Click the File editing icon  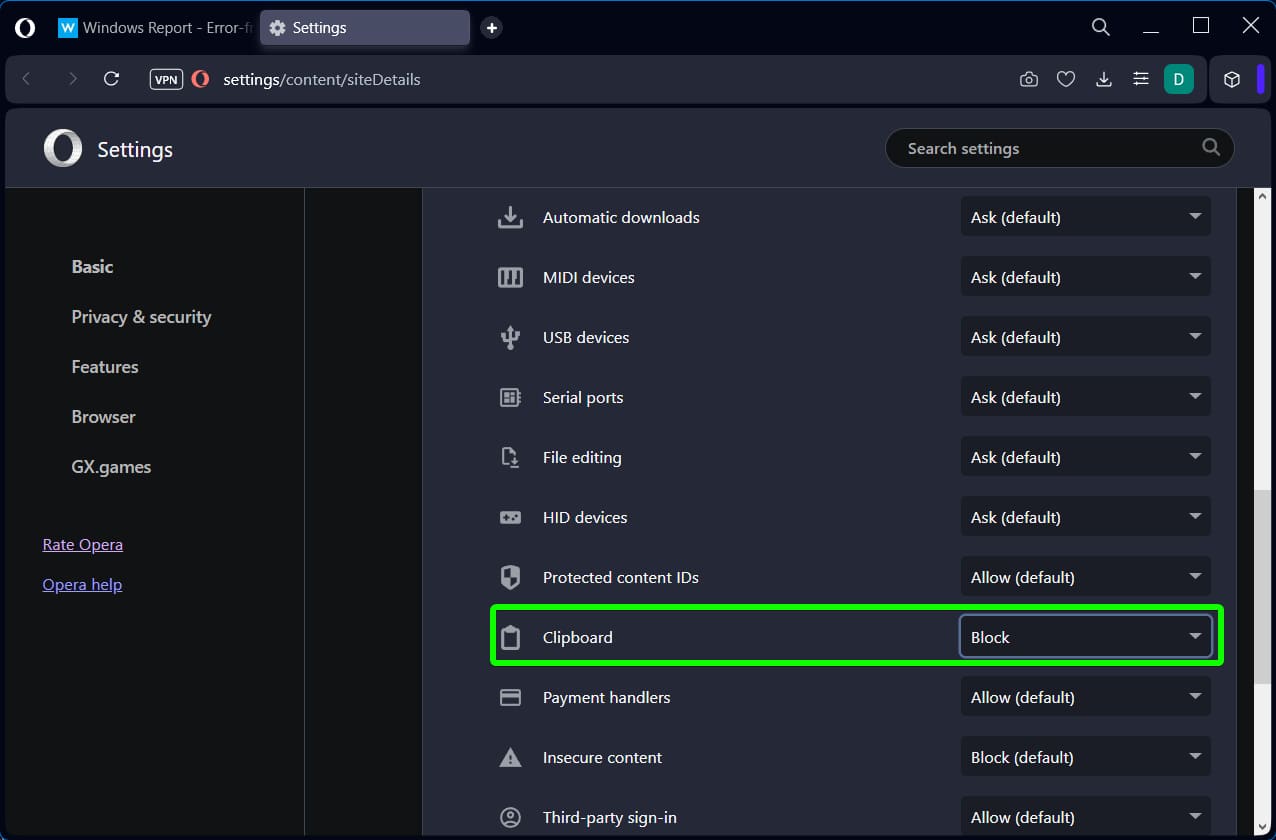point(511,457)
